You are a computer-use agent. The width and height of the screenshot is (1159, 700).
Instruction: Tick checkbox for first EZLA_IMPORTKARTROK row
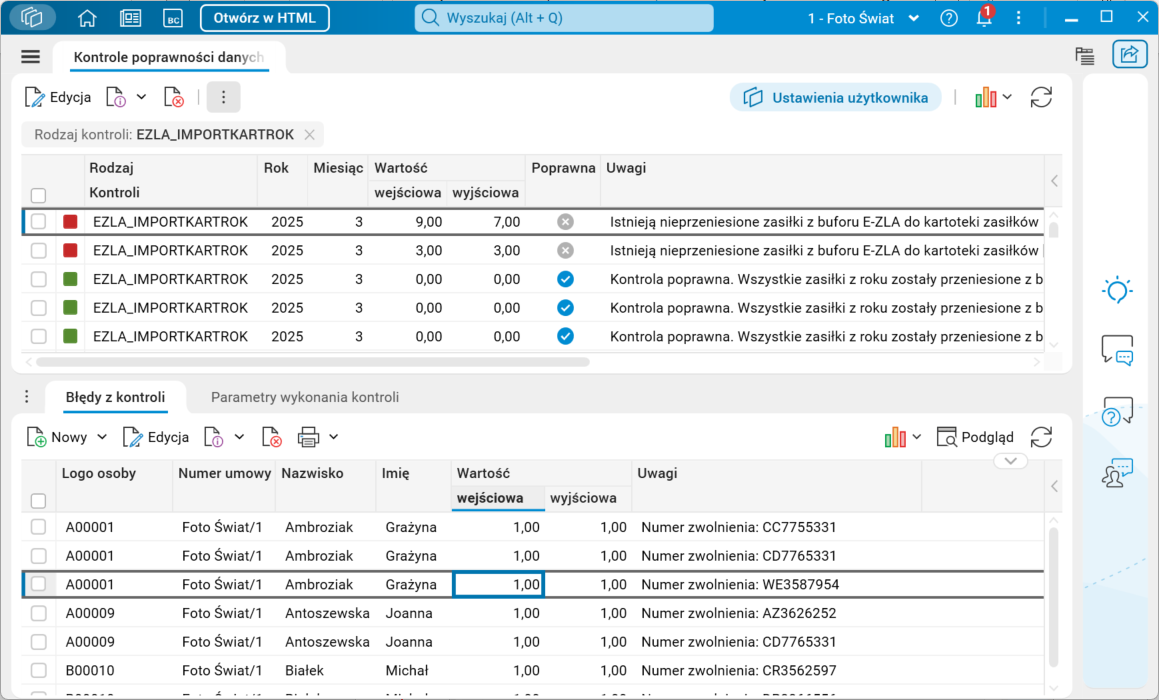pos(38,222)
